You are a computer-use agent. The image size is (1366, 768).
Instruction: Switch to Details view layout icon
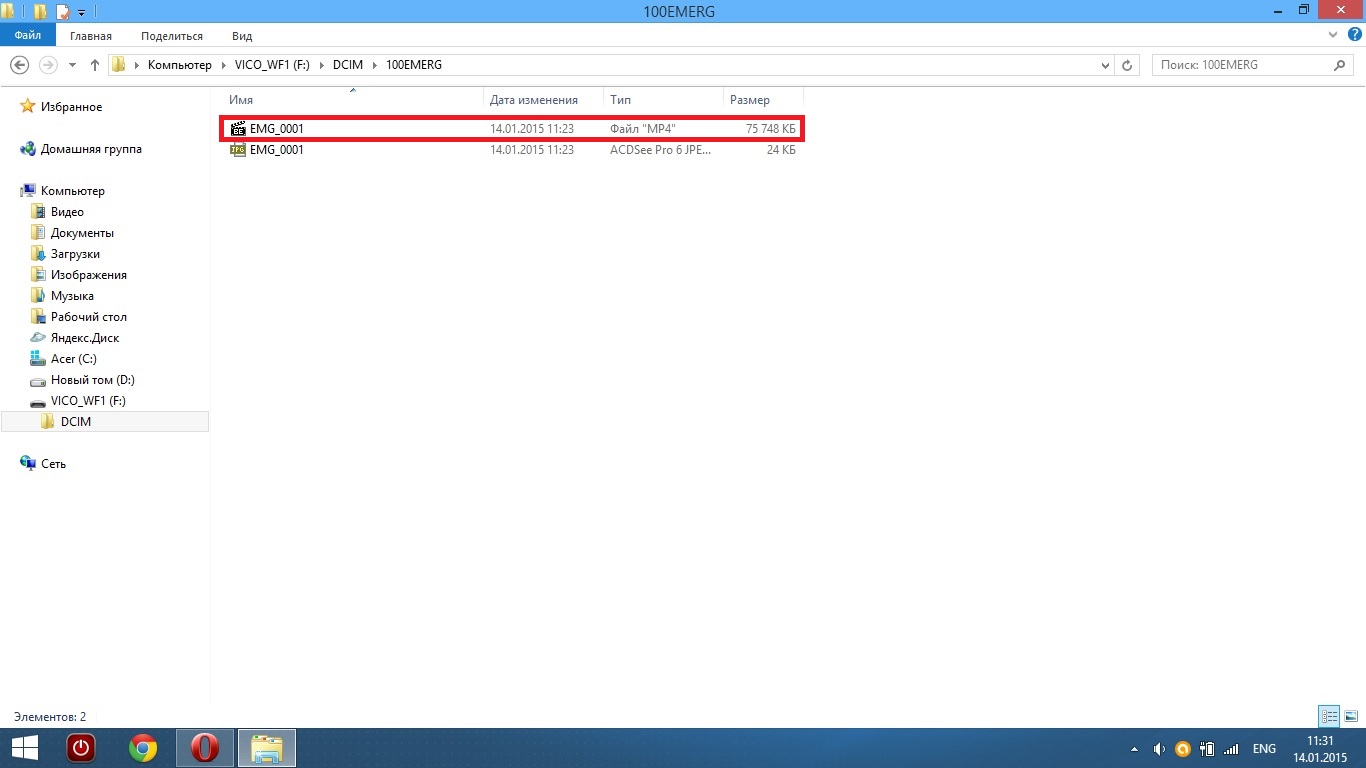click(1329, 716)
